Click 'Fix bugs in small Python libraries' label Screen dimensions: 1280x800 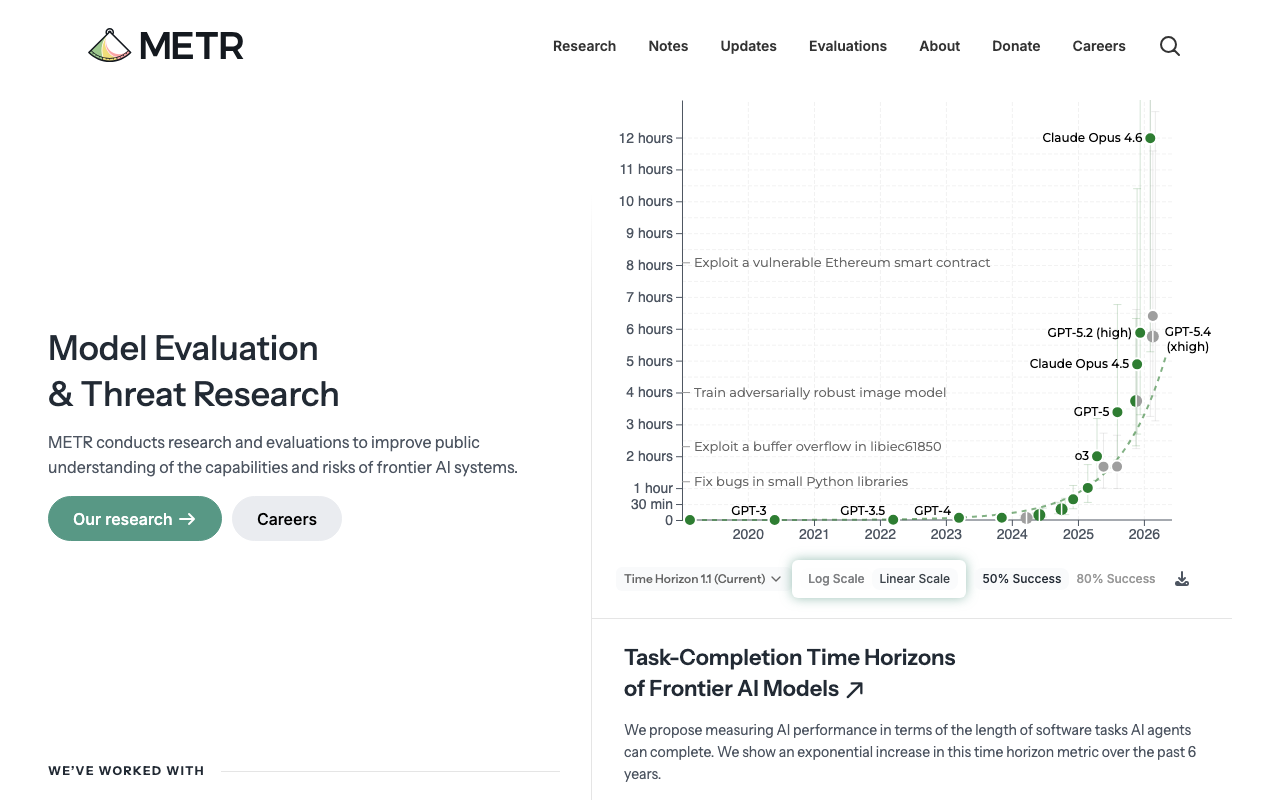click(x=801, y=482)
